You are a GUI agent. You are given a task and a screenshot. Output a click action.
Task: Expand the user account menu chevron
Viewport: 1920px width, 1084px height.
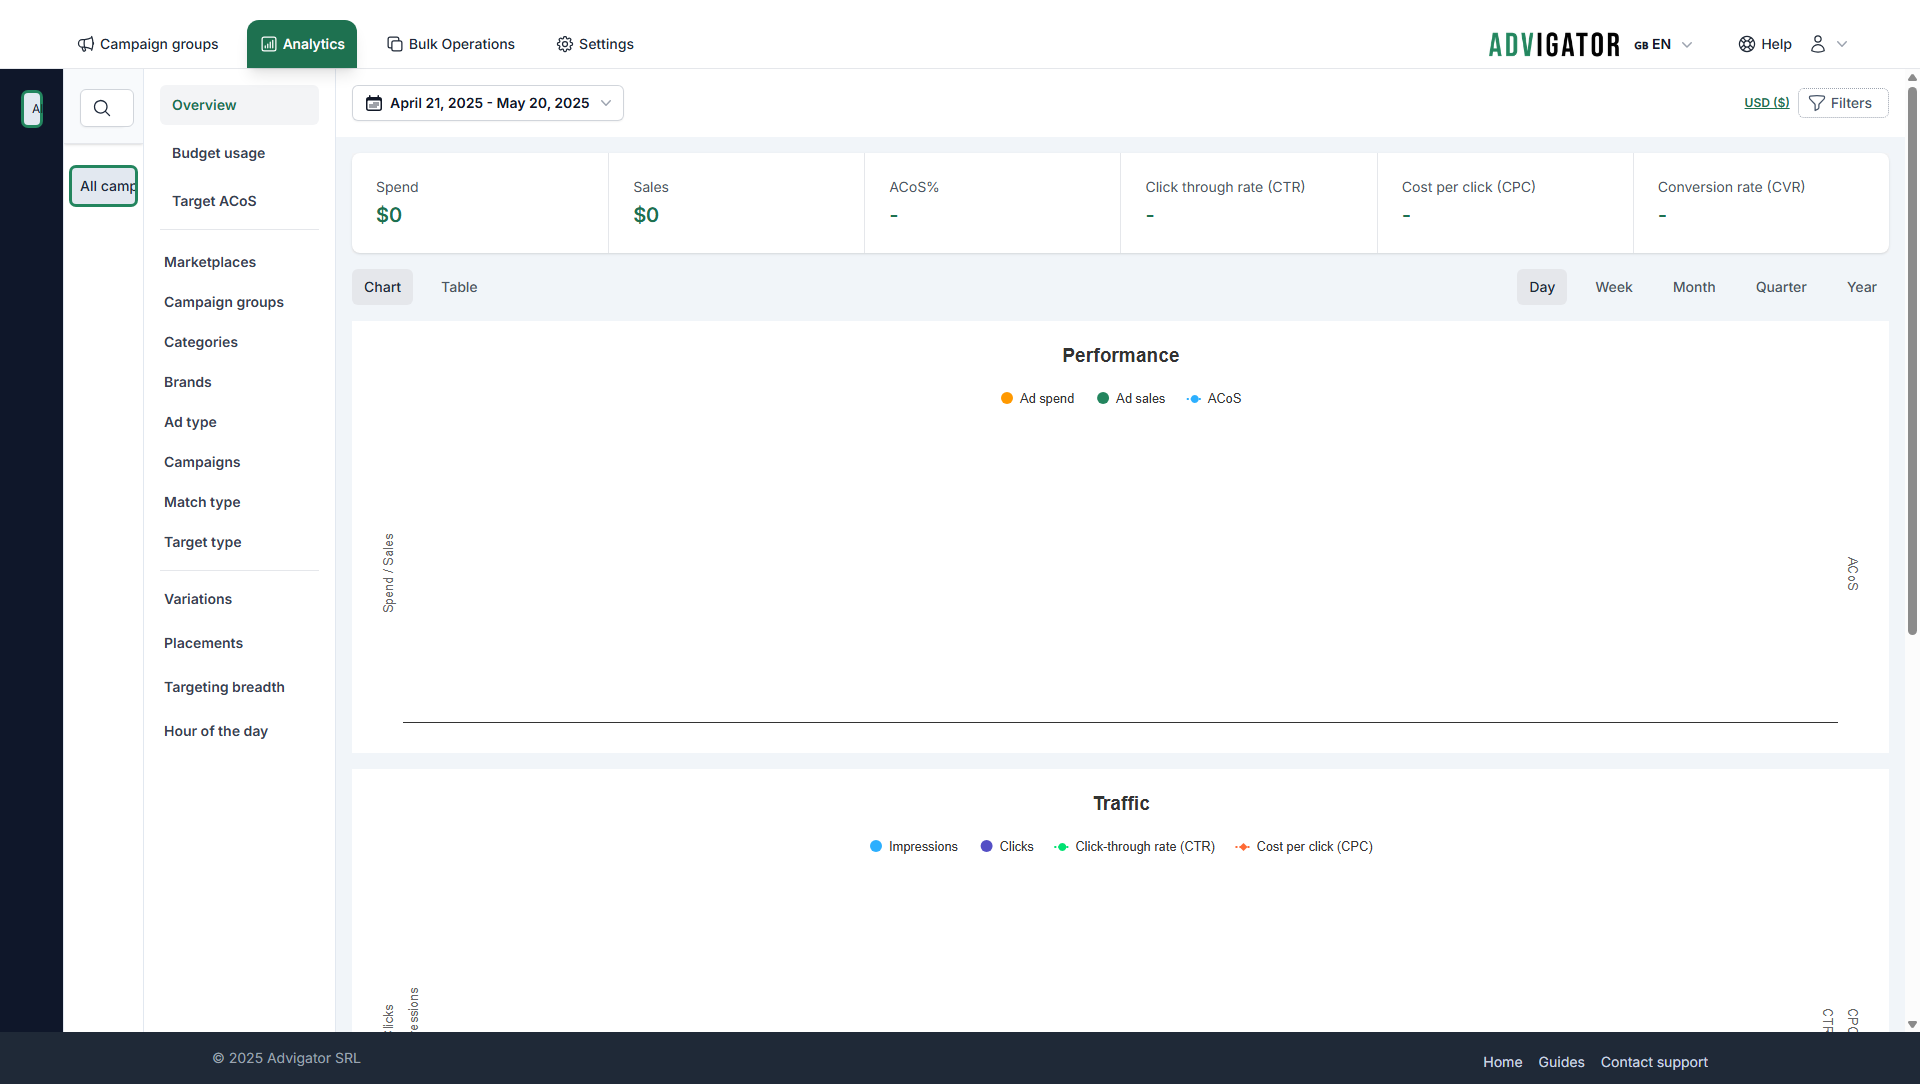point(1842,44)
